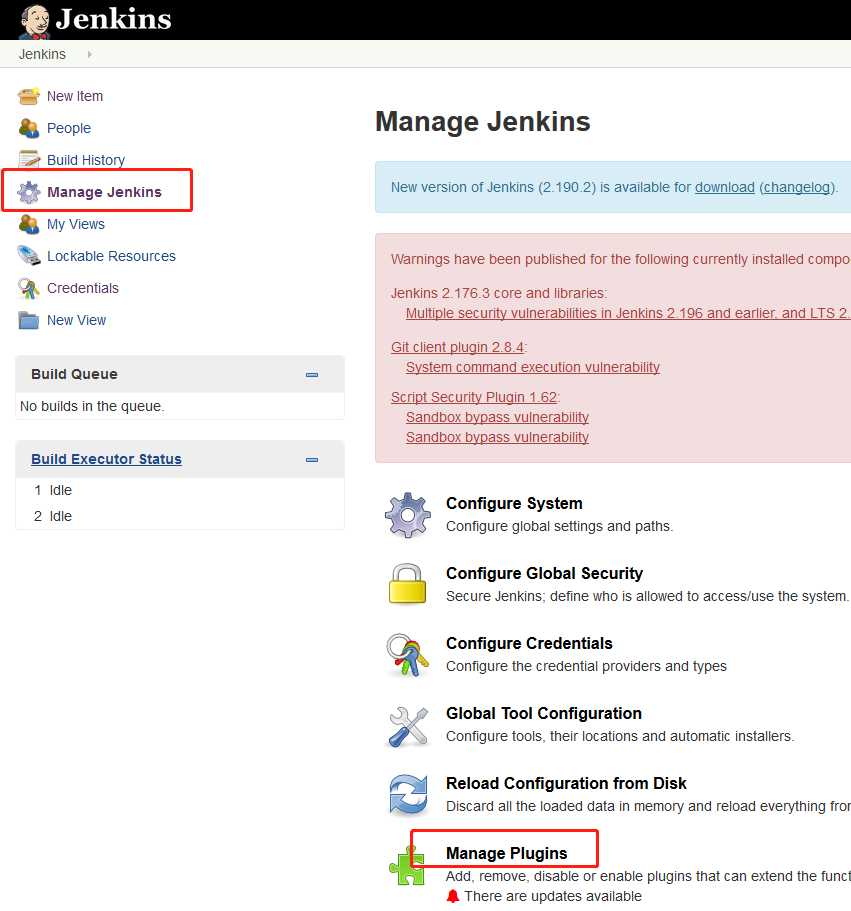
Task: Click the Configure Global Security padlock icon
Action: [407, 583]
